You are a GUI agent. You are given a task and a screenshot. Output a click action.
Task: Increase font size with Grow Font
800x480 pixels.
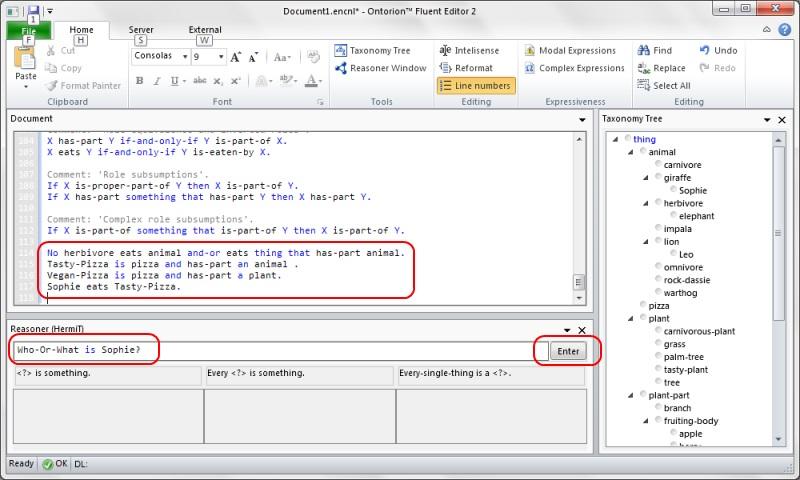click(x=235, y=57)
